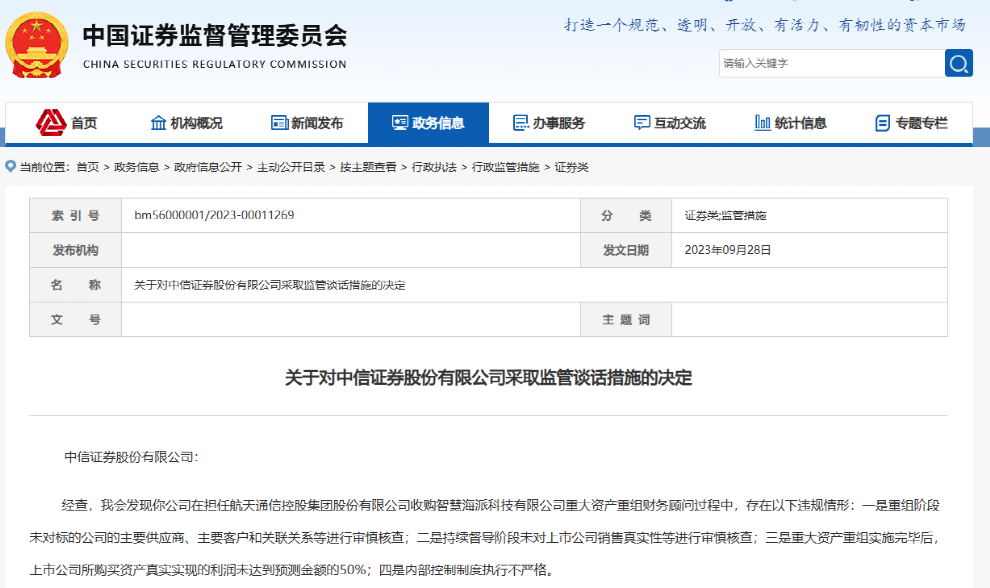This screenshot has width=990, height=588.
Task: Open the 首页 navigation tab
Action: click(66, 123)
